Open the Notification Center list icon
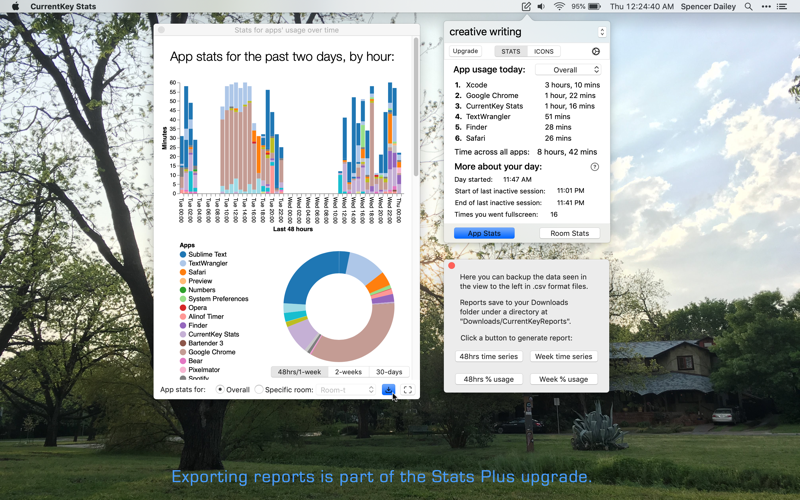The height and width of the screenshot is (500, 800). click(782, 7)
